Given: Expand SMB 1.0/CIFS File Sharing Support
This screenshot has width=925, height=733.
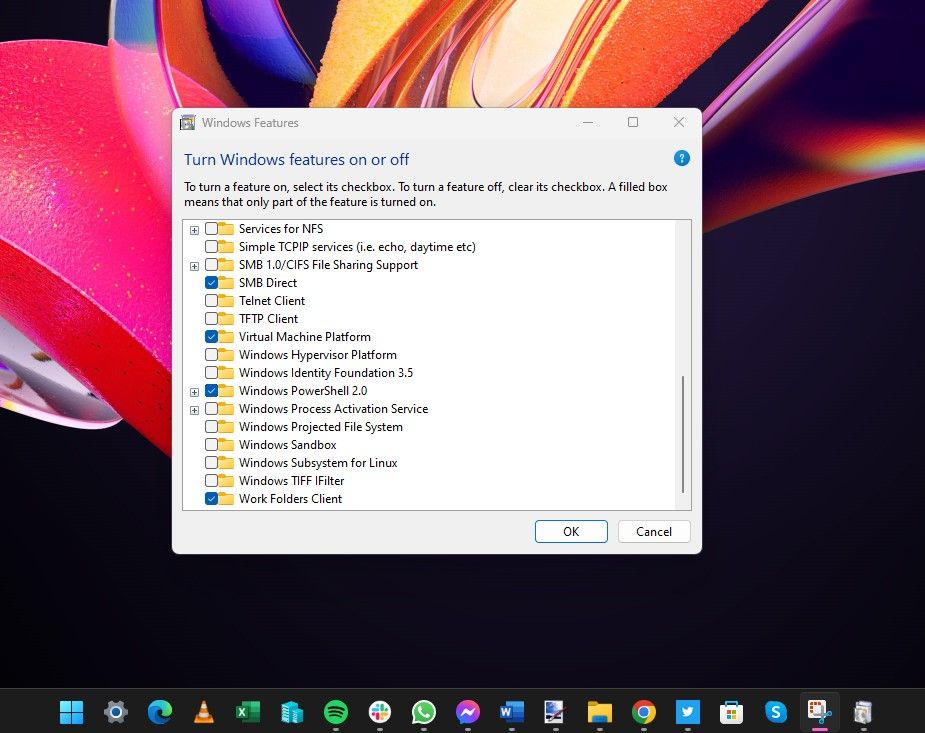Looking at the screenshot, I should [194, 265].
